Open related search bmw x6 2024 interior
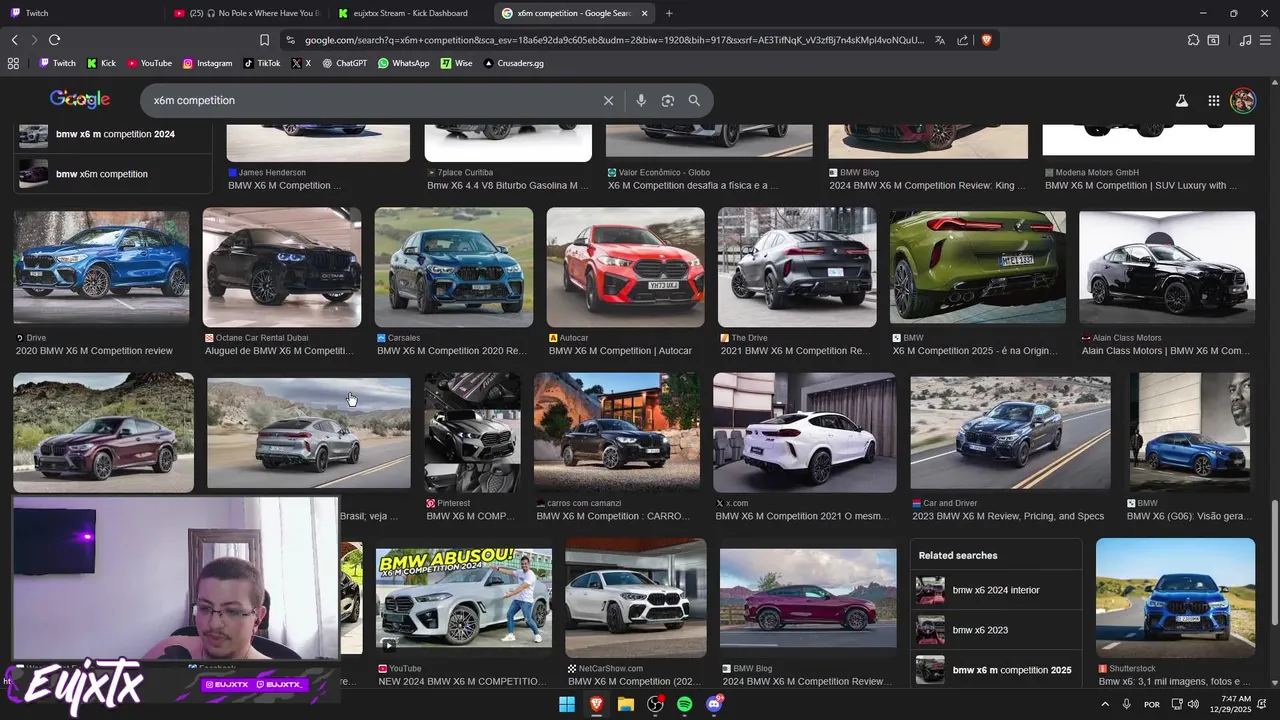 (x=996, y=590)
